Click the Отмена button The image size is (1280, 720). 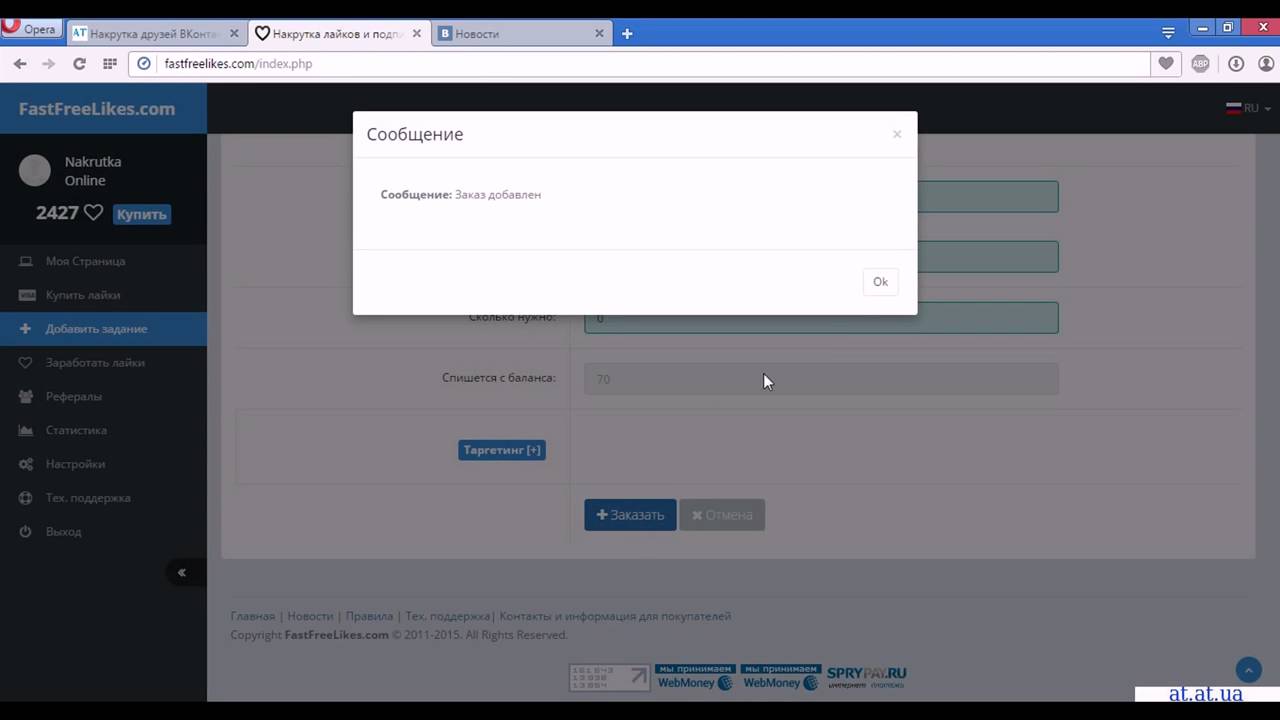coord(722,515)
